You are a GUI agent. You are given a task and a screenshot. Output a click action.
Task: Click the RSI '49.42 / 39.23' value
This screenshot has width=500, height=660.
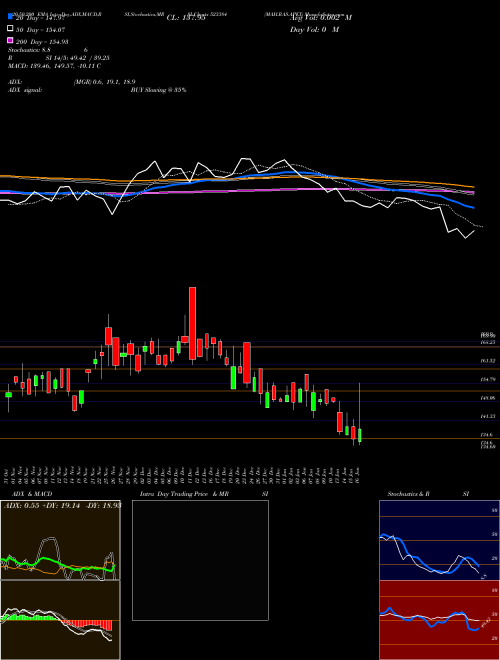pos(89,58)
